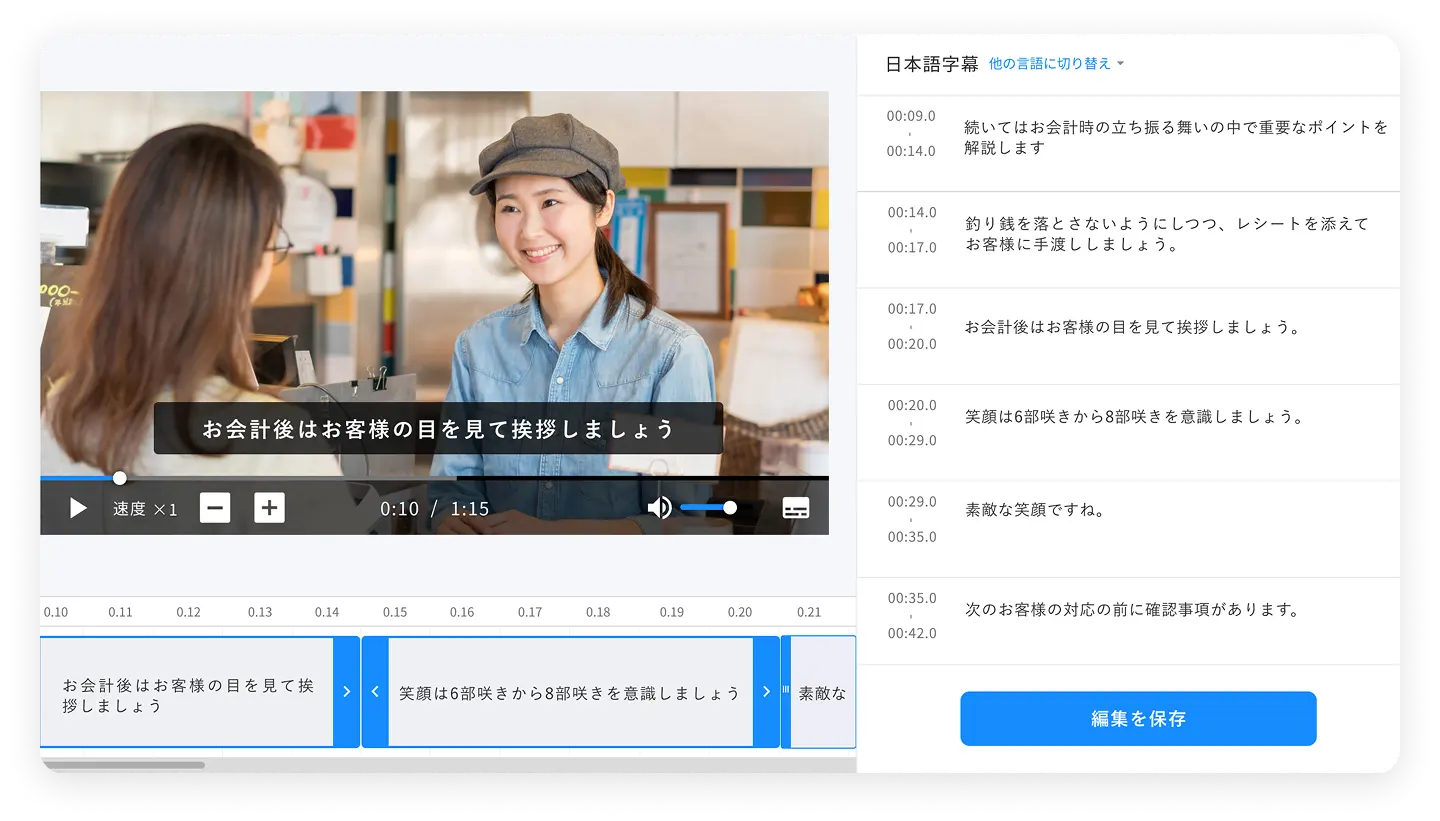1440x821 pixels.
Task: Select subtitle 釣り銭を落とさないように entry
Action: pyautogui.click(x=1165, y=234)
